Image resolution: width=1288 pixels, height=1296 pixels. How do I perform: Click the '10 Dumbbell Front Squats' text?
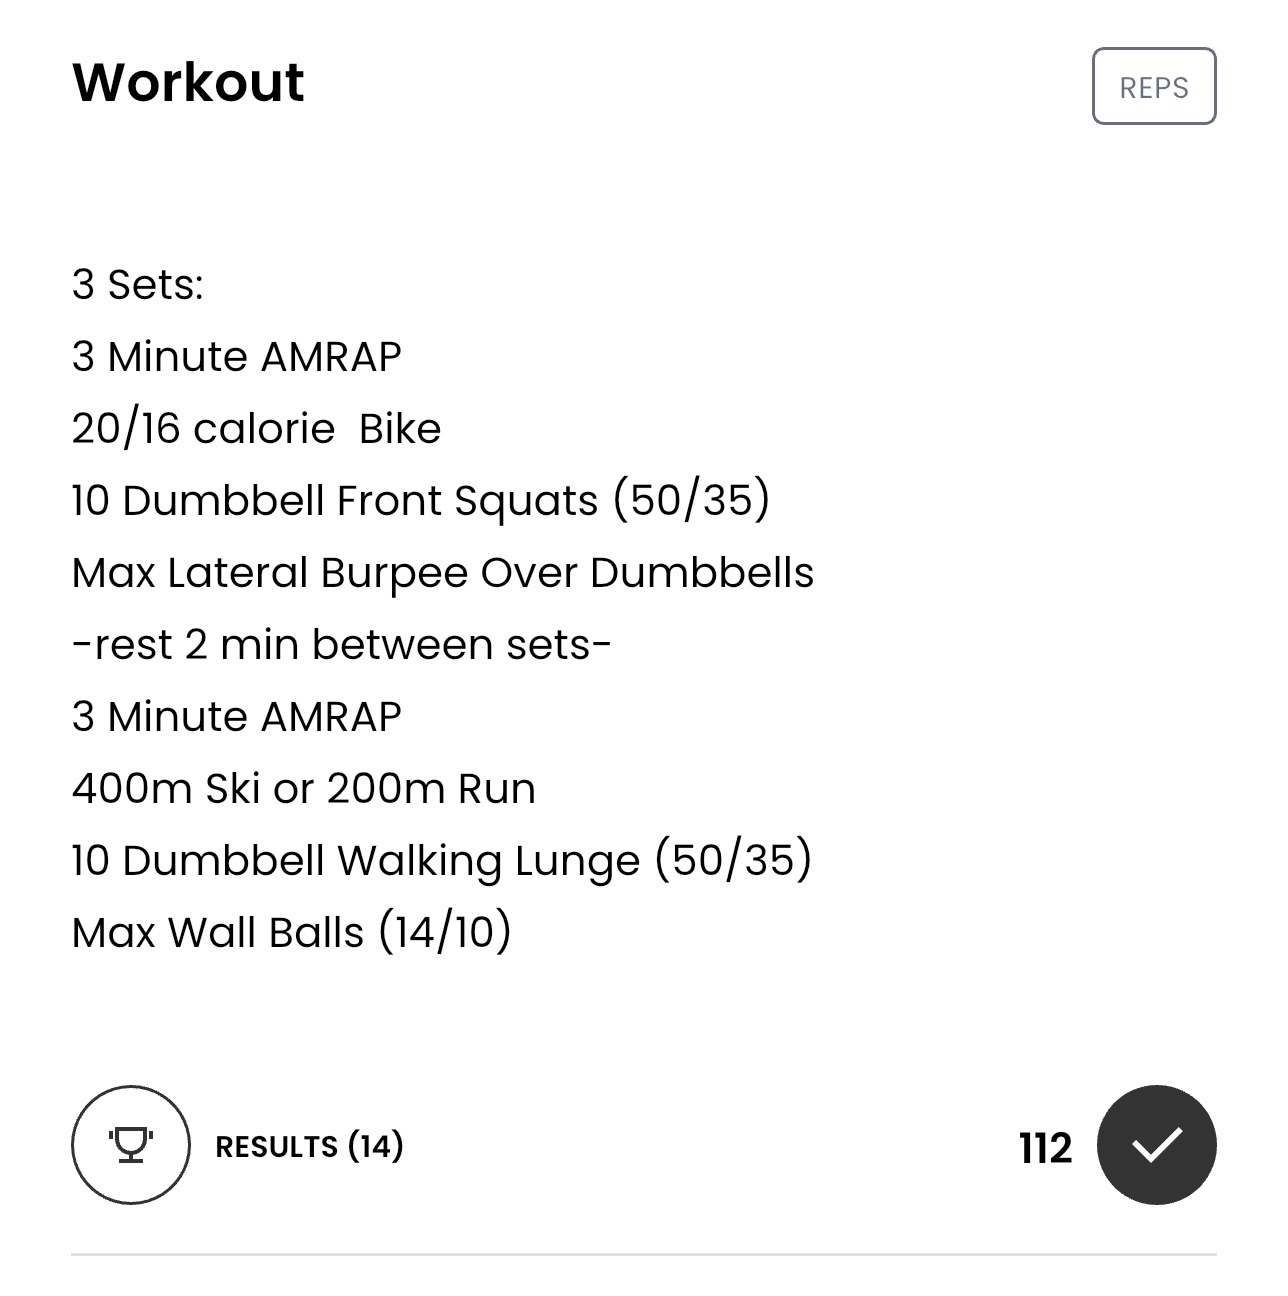pos(335,500)
